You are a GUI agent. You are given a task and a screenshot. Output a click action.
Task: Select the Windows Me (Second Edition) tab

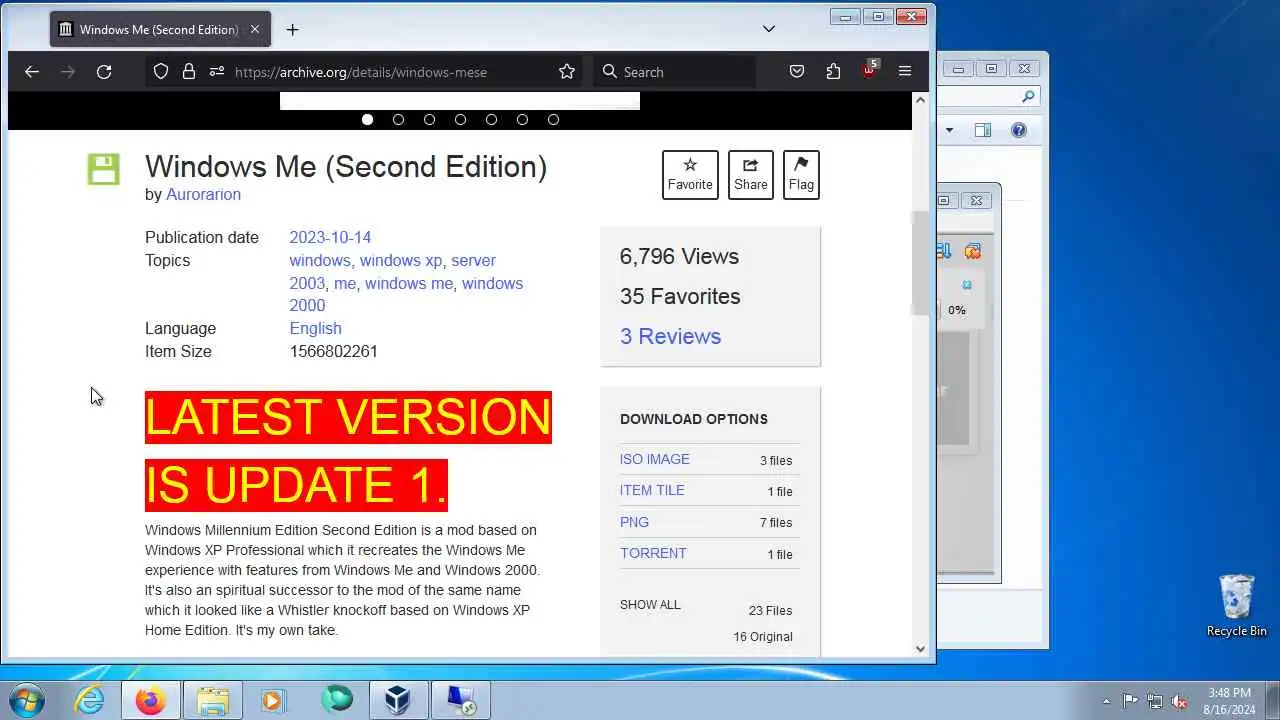tap(158, 29)
